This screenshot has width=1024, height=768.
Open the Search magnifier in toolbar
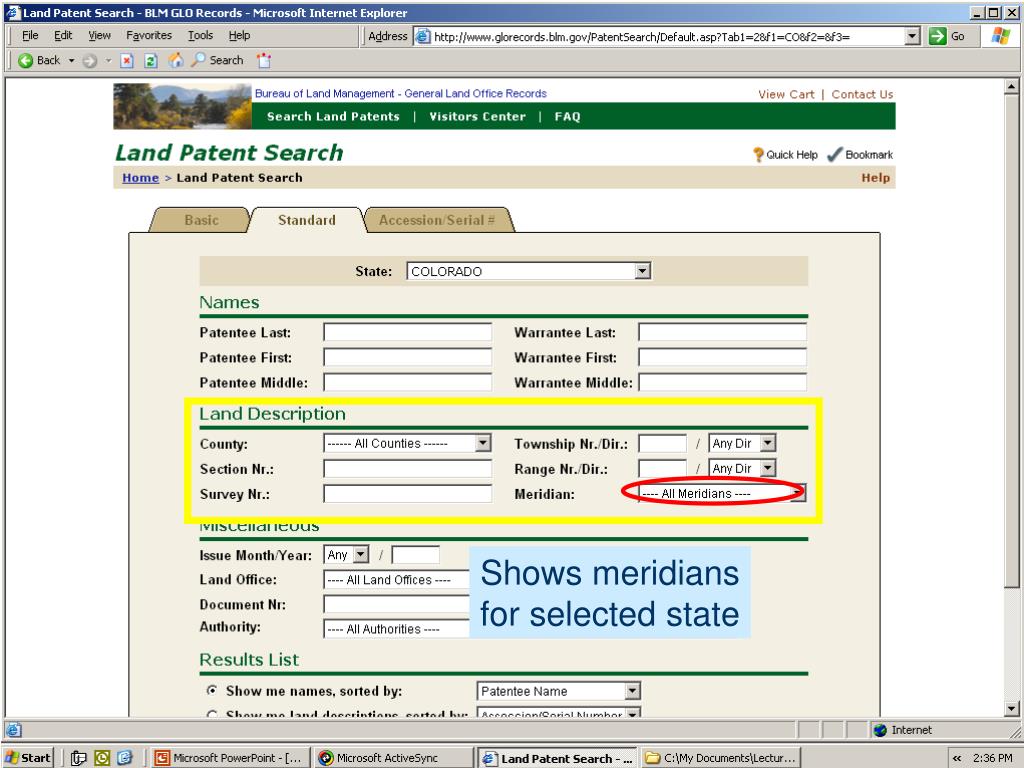pos(198,60)
